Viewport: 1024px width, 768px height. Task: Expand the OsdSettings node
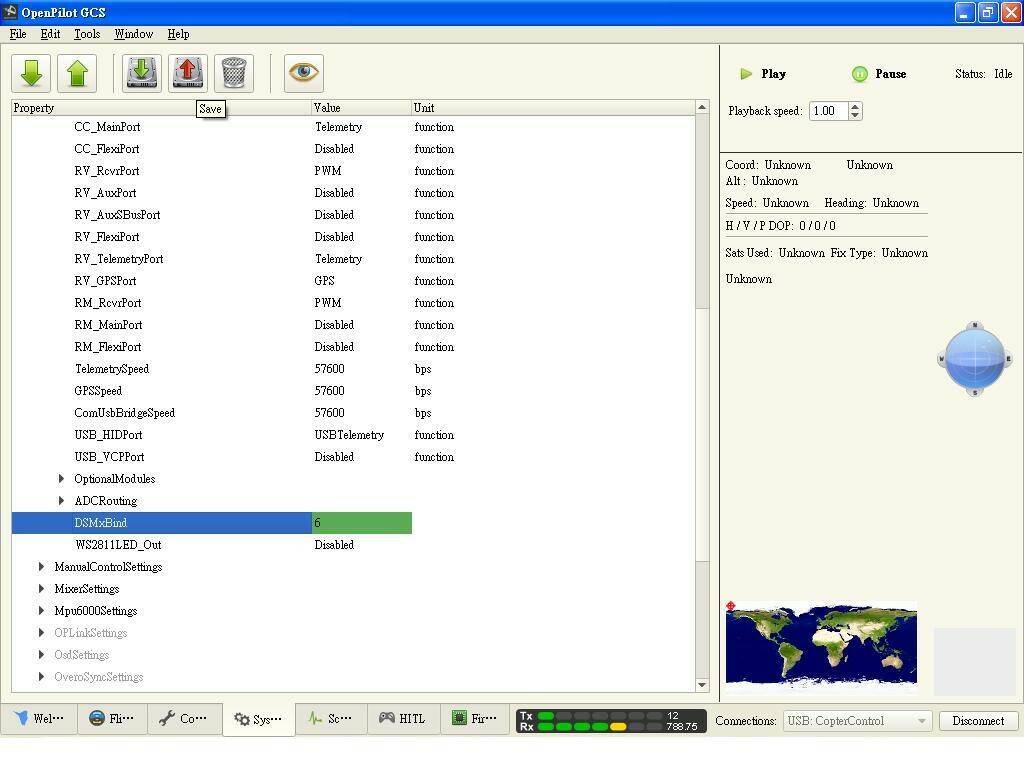(41, 655)
